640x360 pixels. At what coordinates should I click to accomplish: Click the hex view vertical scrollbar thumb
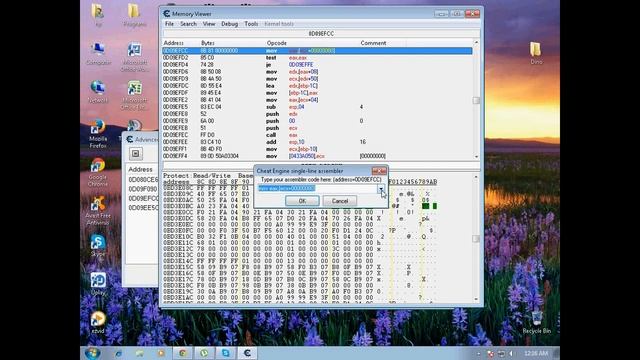point(476,238)
